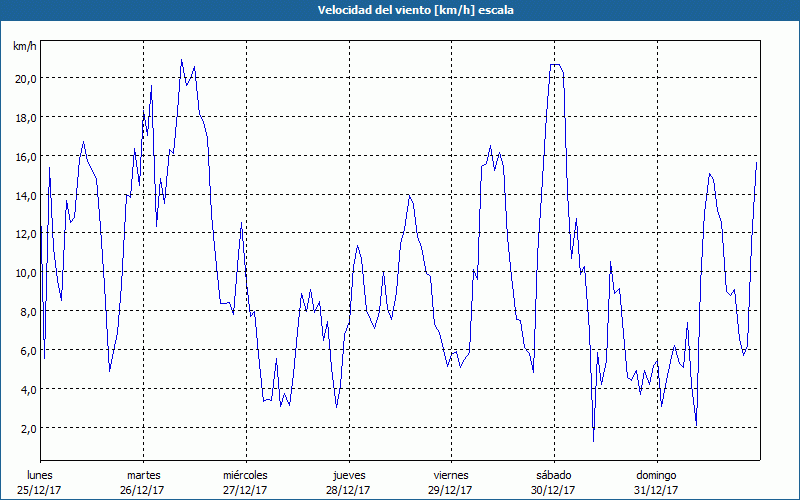The width and height of the screenshot is (800, 500).
Task: Click the 8,0 label on the vertical axis
Action: point(27,311)
